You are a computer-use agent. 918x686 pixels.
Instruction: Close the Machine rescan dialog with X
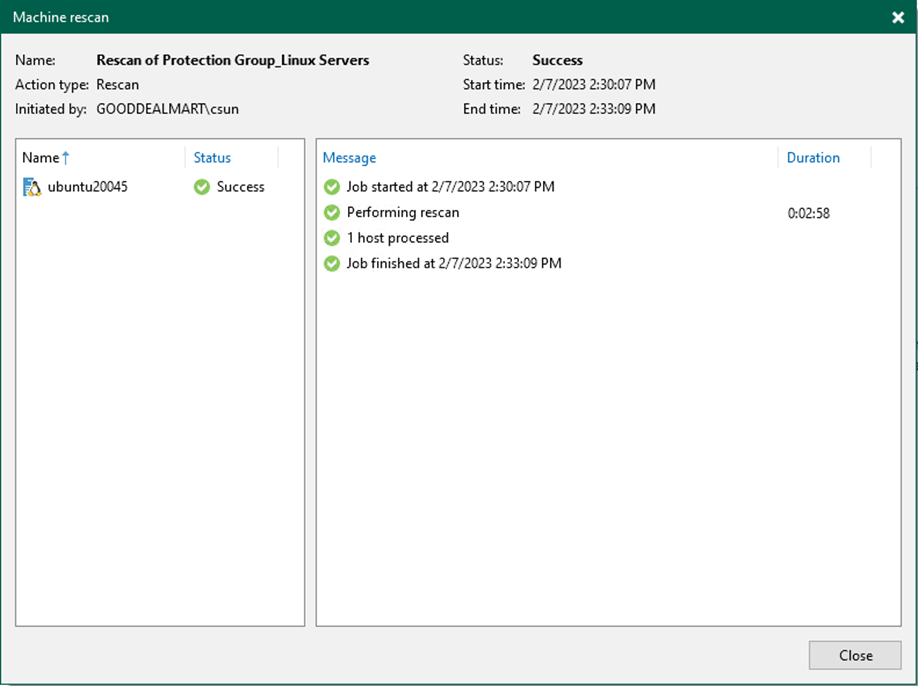[x=897, y=17]
